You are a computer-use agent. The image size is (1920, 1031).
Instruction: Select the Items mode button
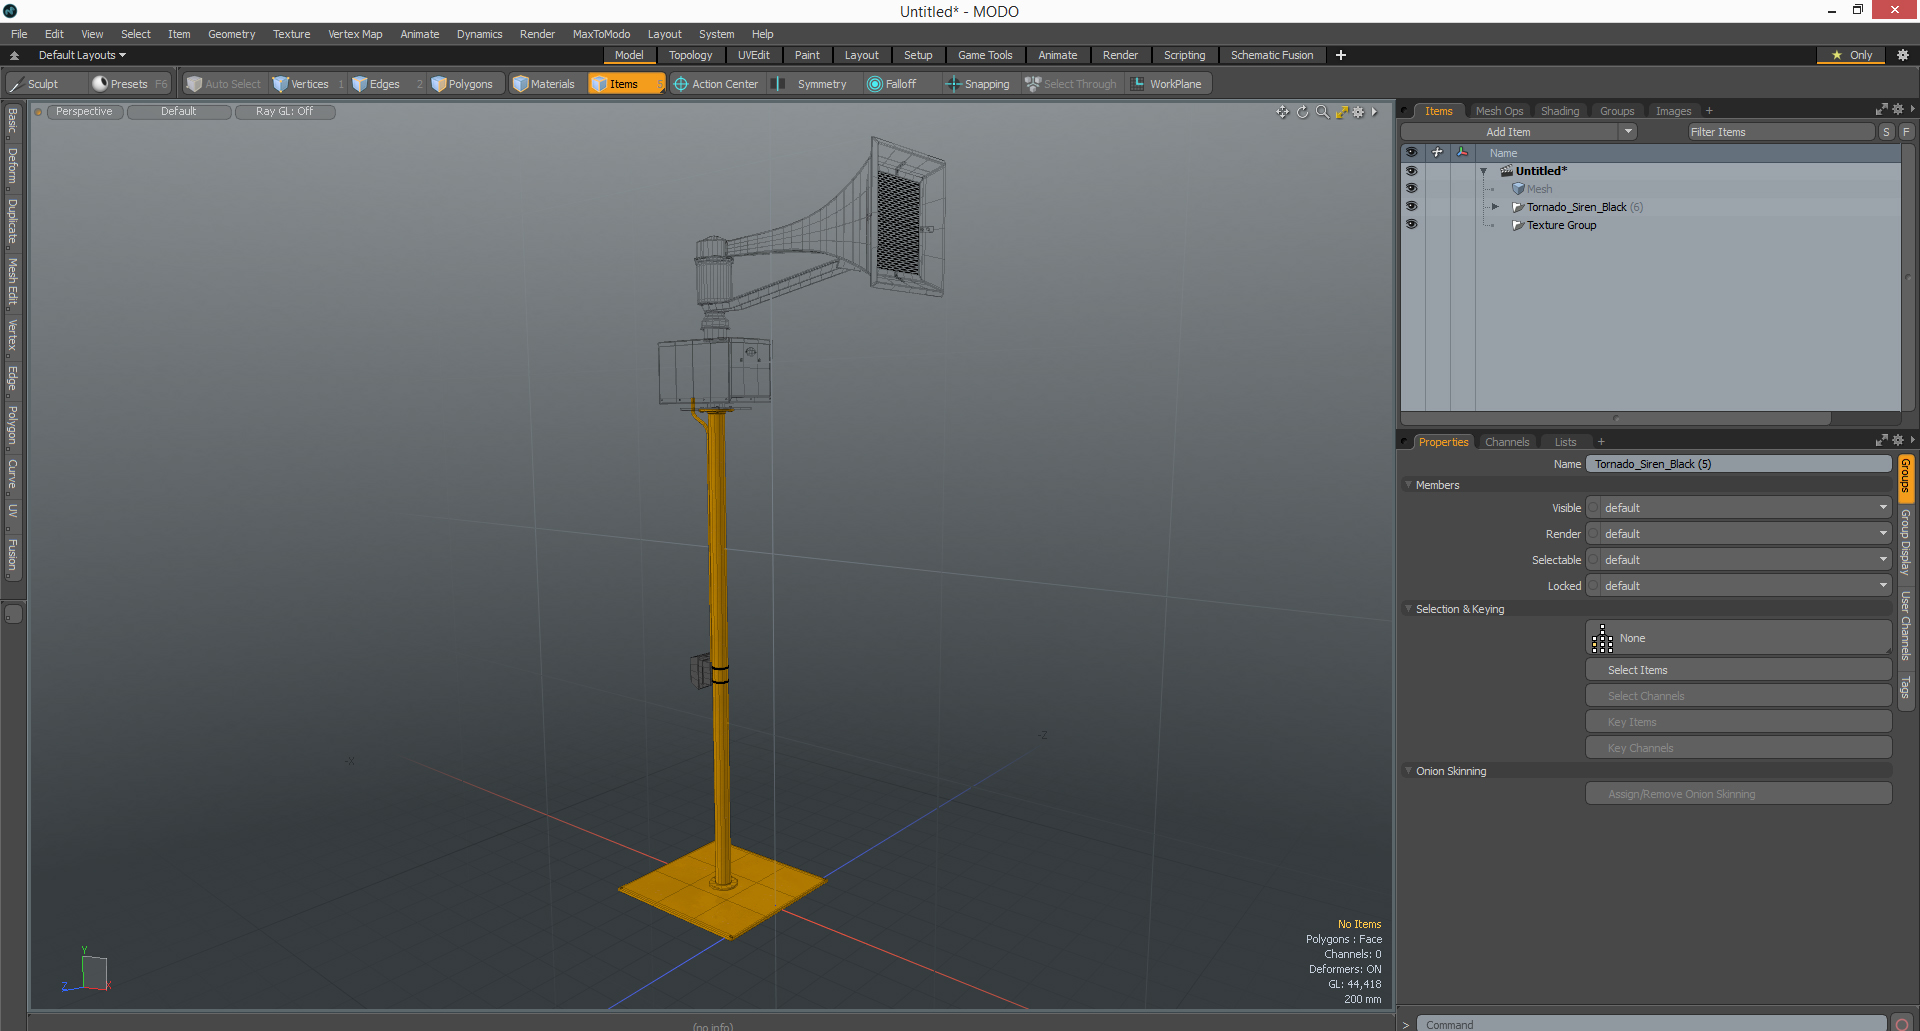625,84
